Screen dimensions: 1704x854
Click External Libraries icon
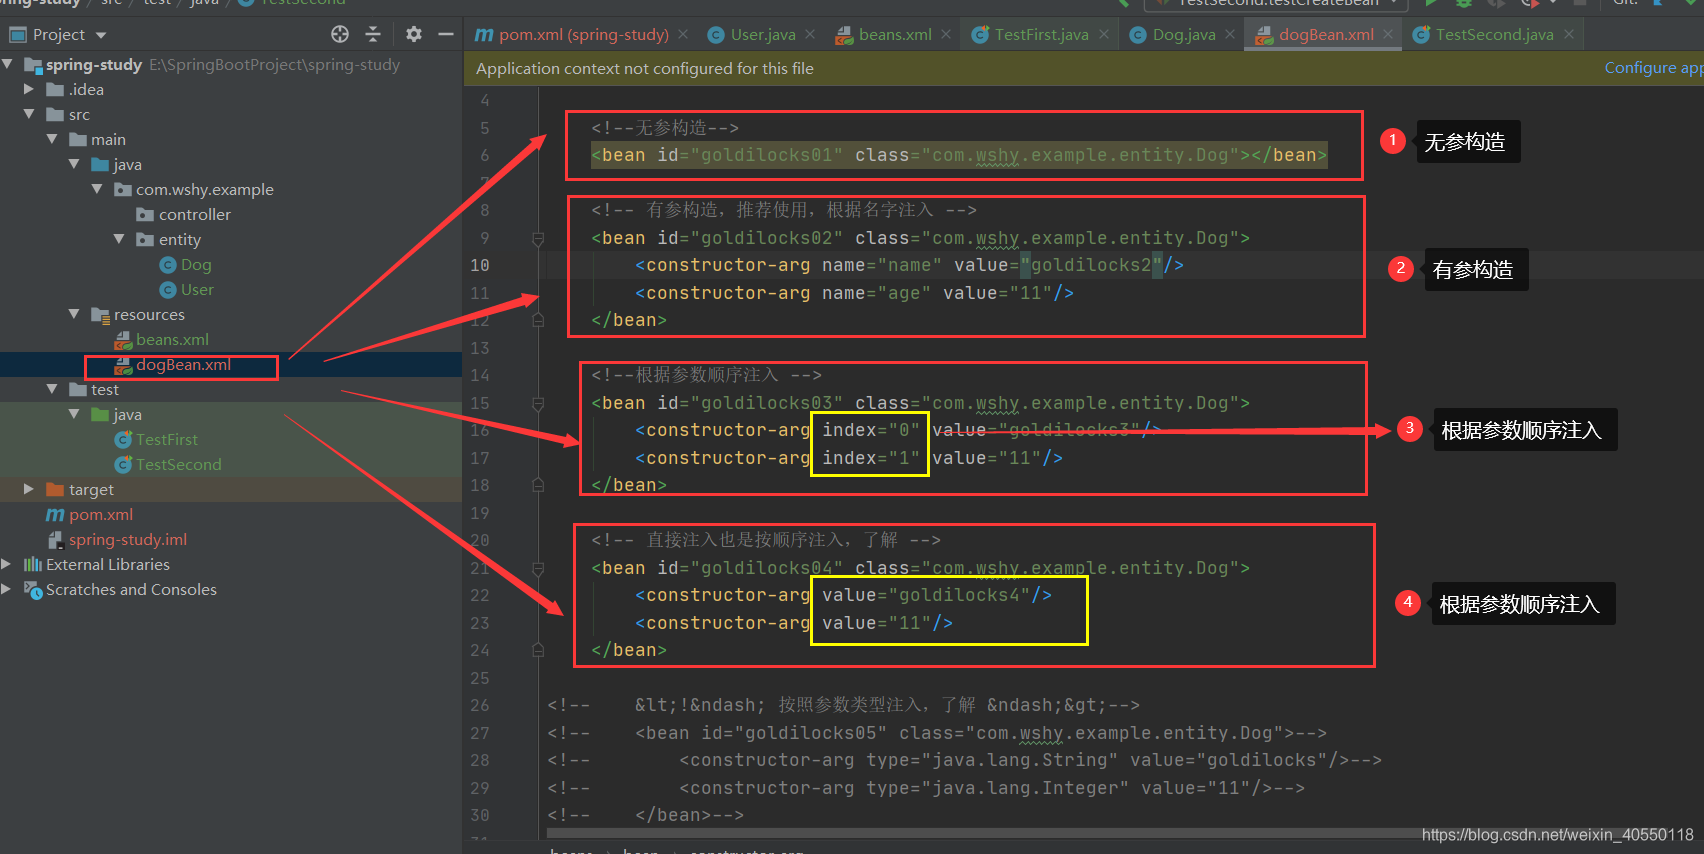pyautogui.click(x=33, y=564)
